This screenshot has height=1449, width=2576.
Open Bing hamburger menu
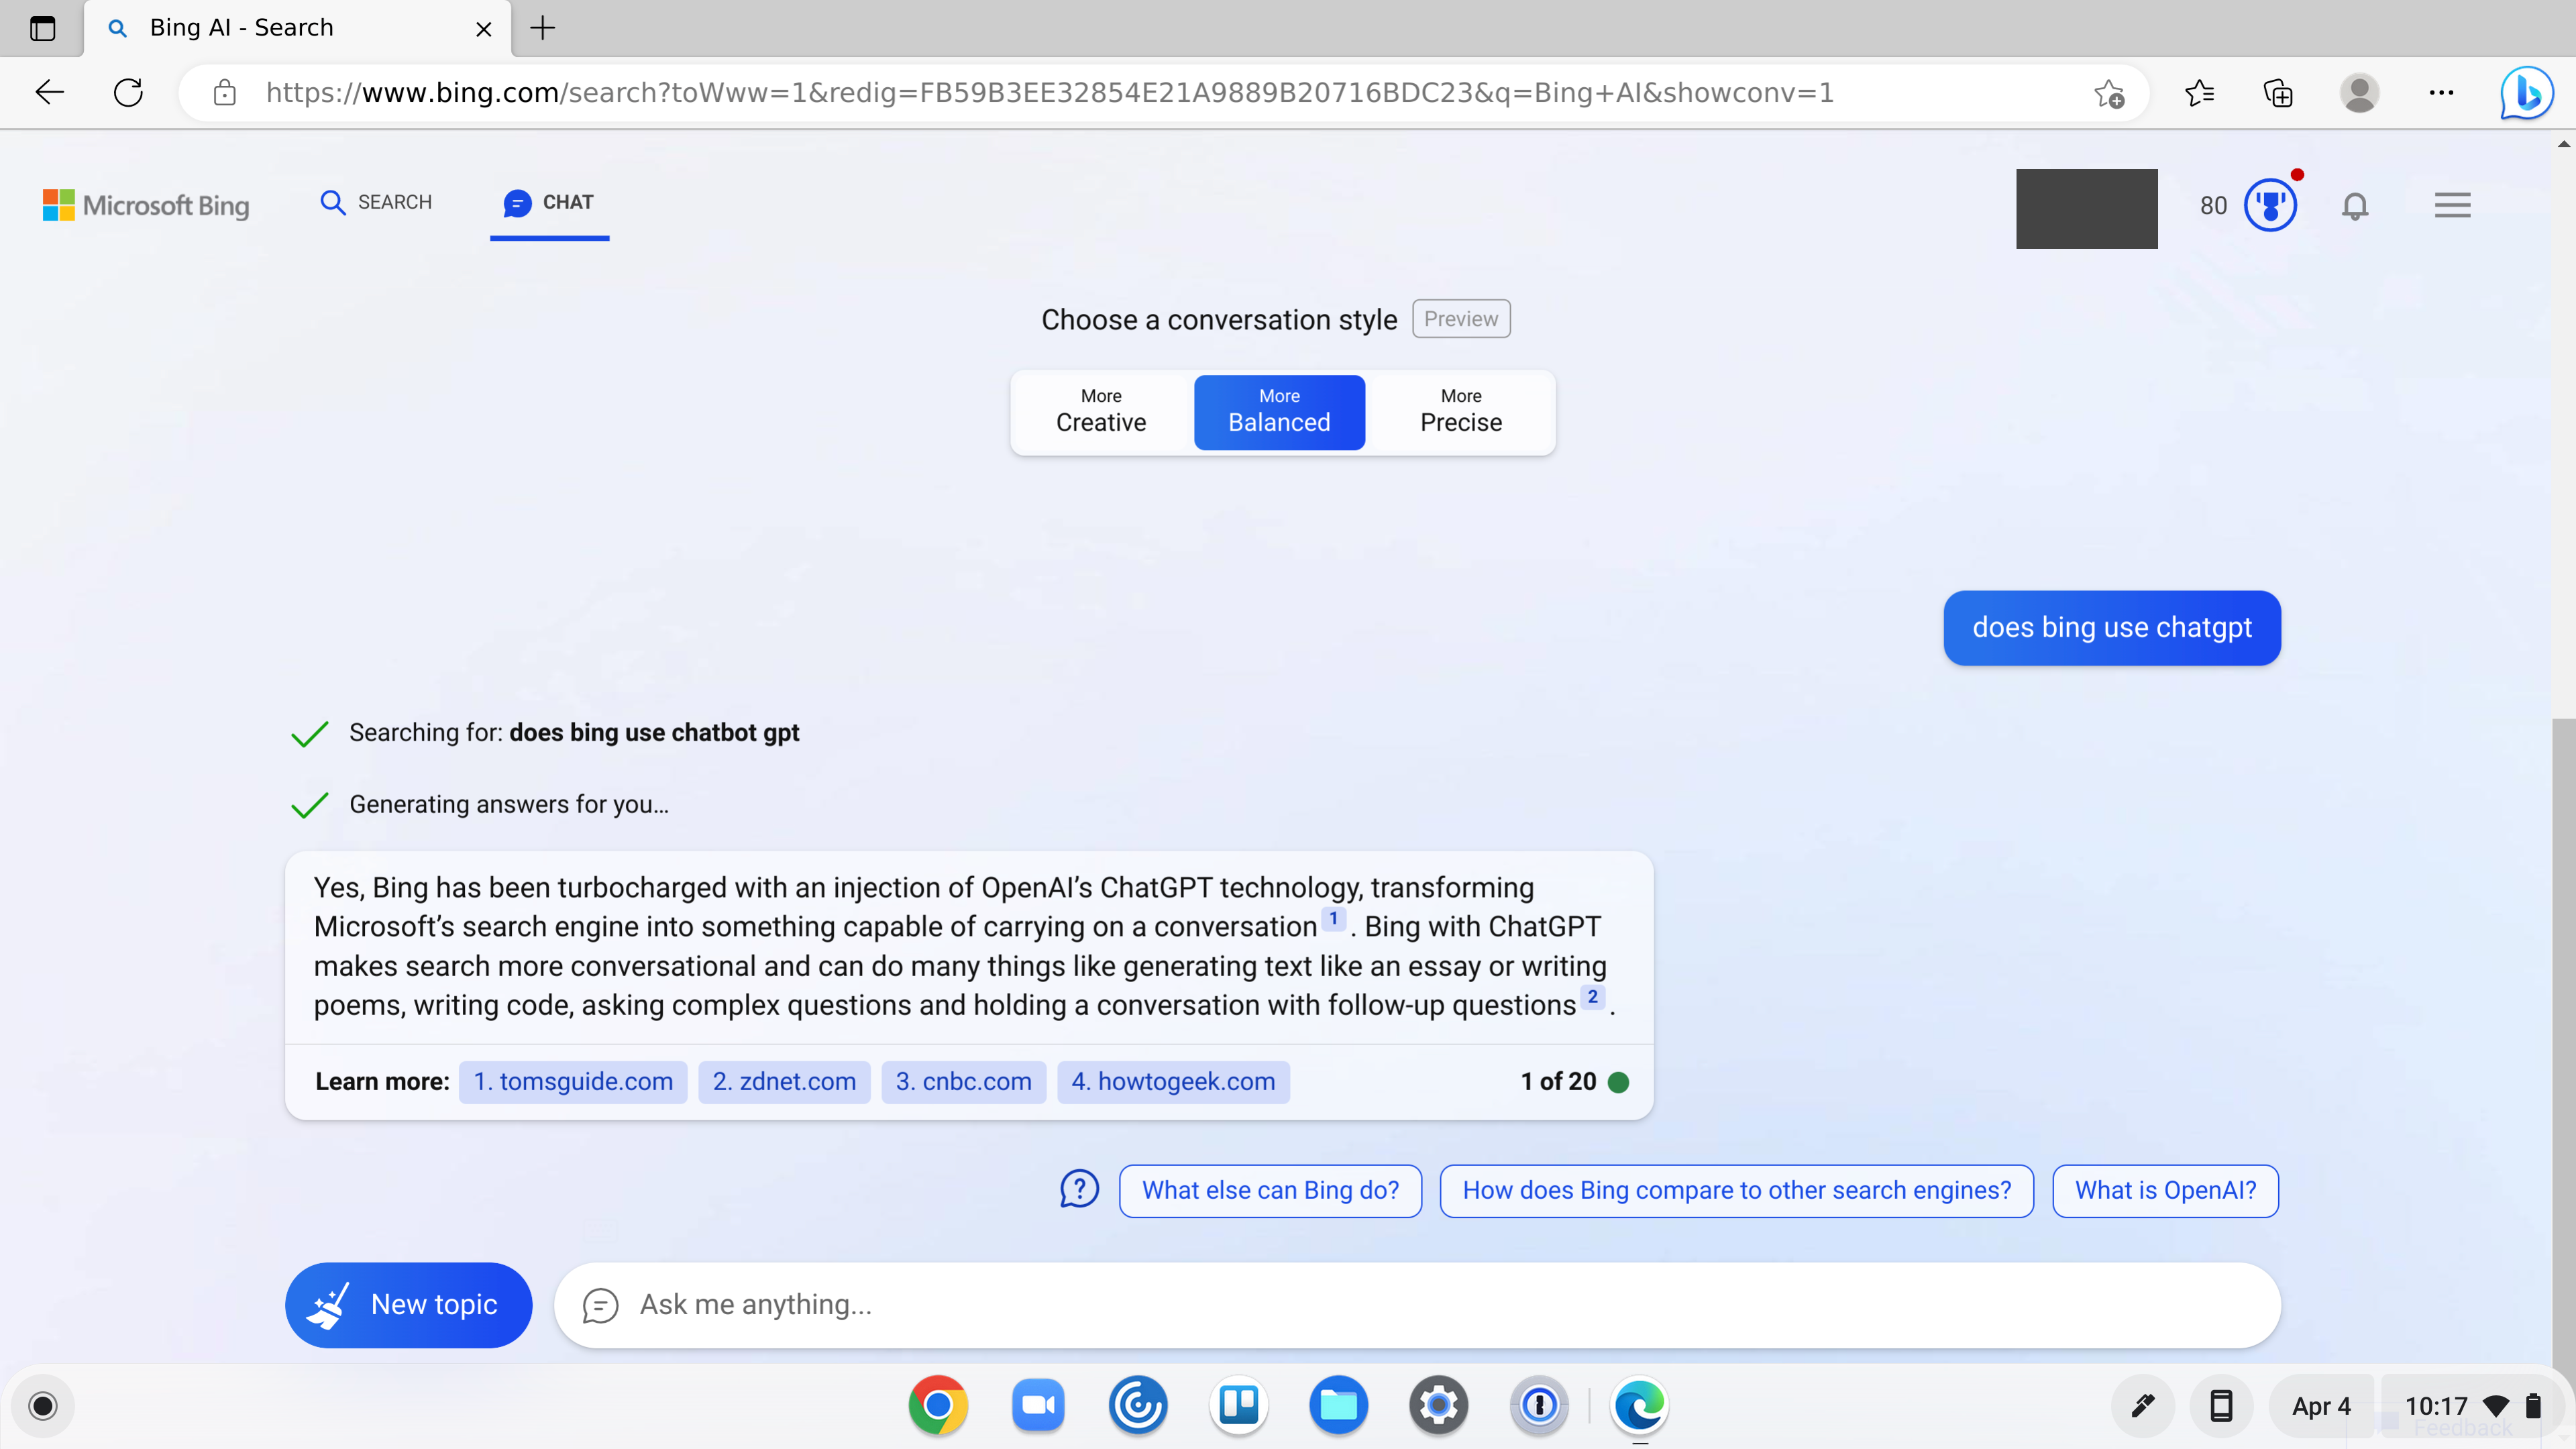(x=2452, y=205)
